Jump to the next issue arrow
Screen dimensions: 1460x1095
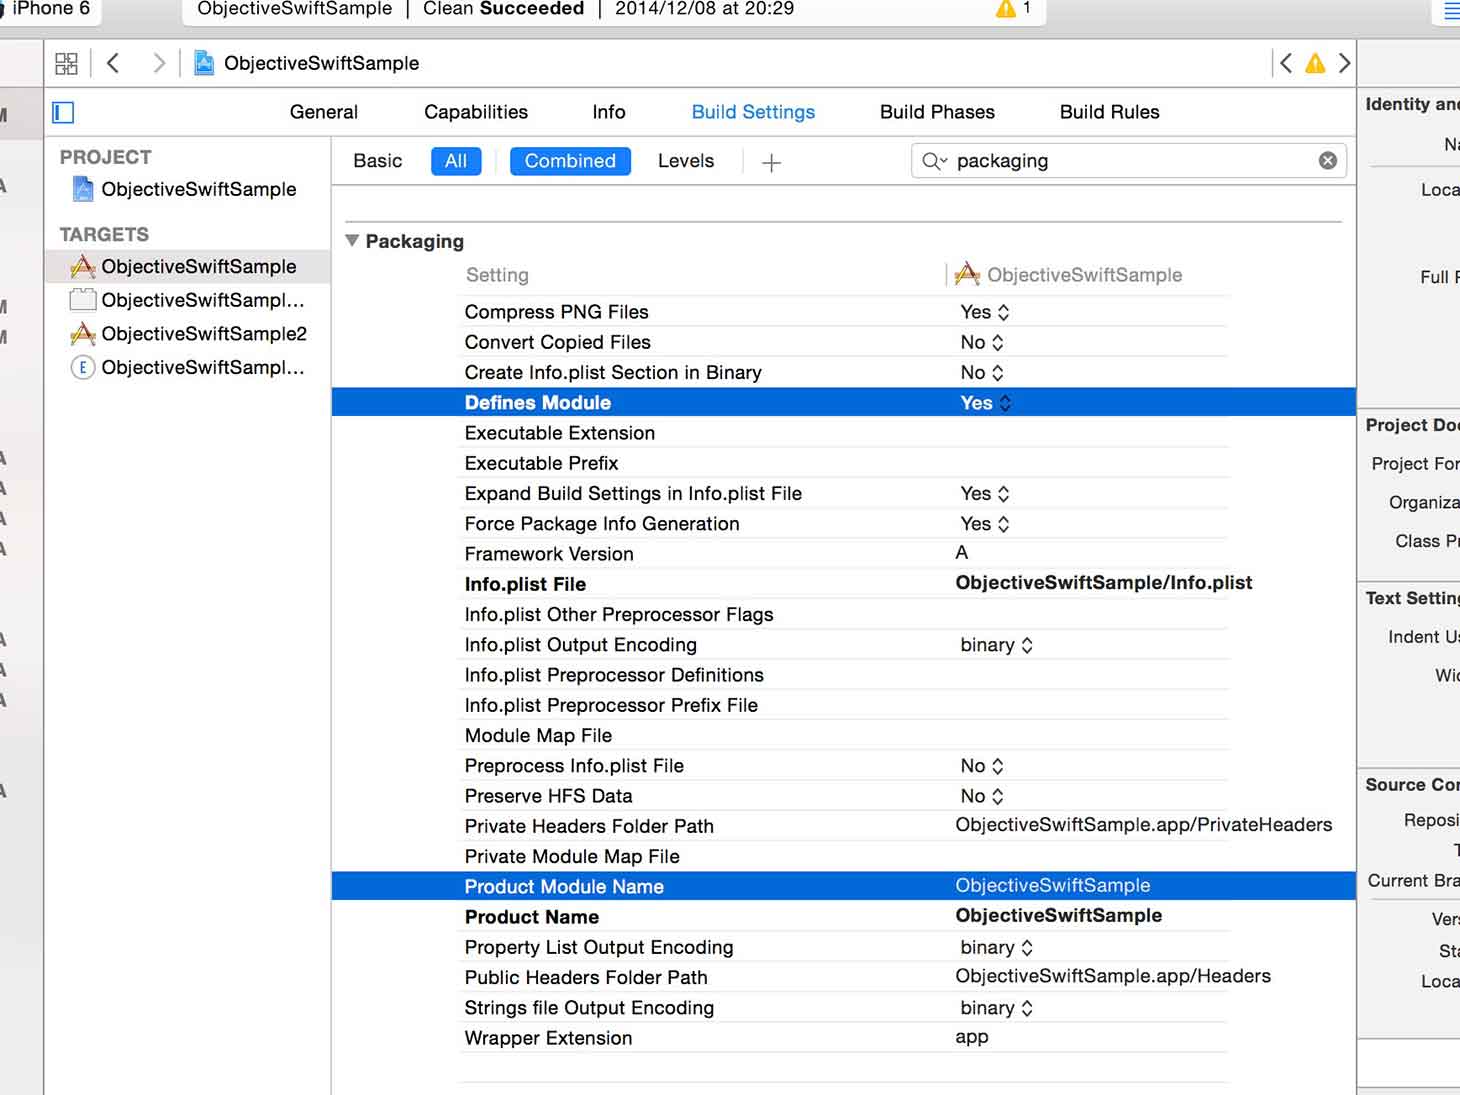[1344, 63]
